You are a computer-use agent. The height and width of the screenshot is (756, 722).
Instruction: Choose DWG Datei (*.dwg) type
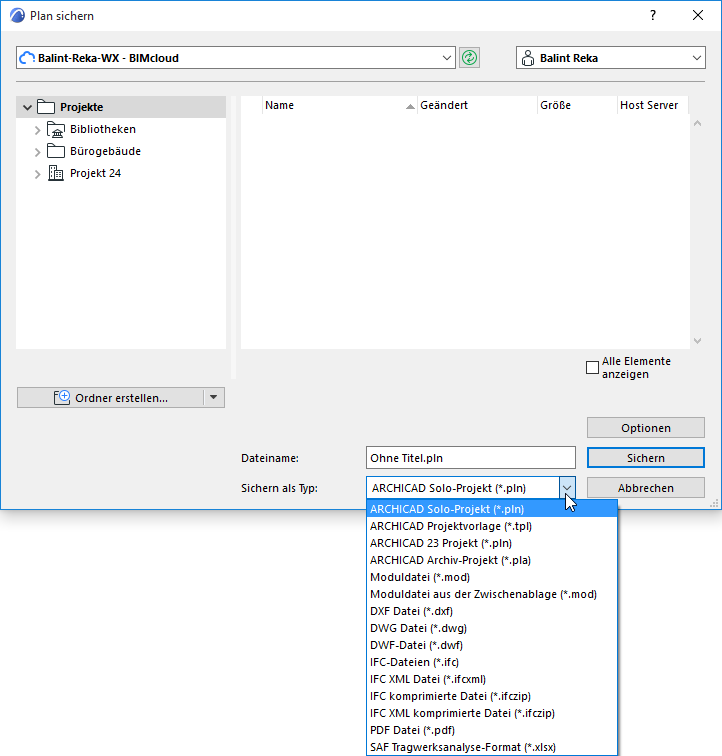tap(491, 628)
